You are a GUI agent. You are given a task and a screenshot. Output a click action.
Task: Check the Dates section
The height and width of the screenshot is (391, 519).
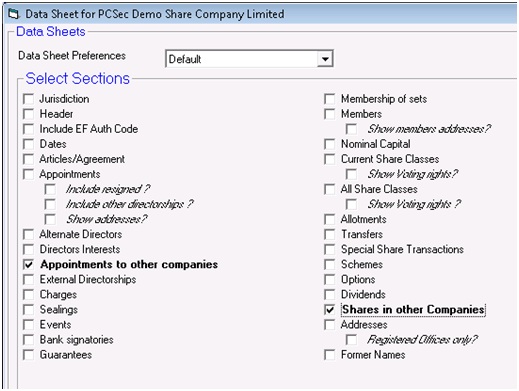pos(29,144)
